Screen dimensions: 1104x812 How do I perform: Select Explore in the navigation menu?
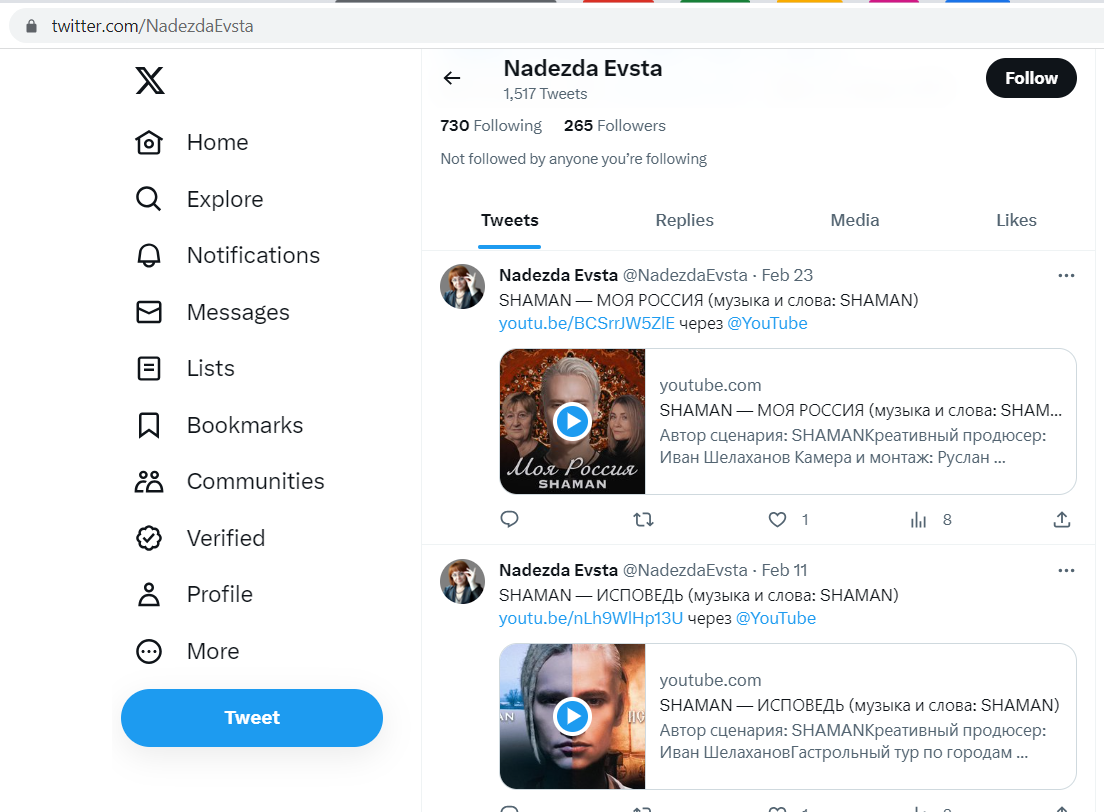[x=225, y=199]
